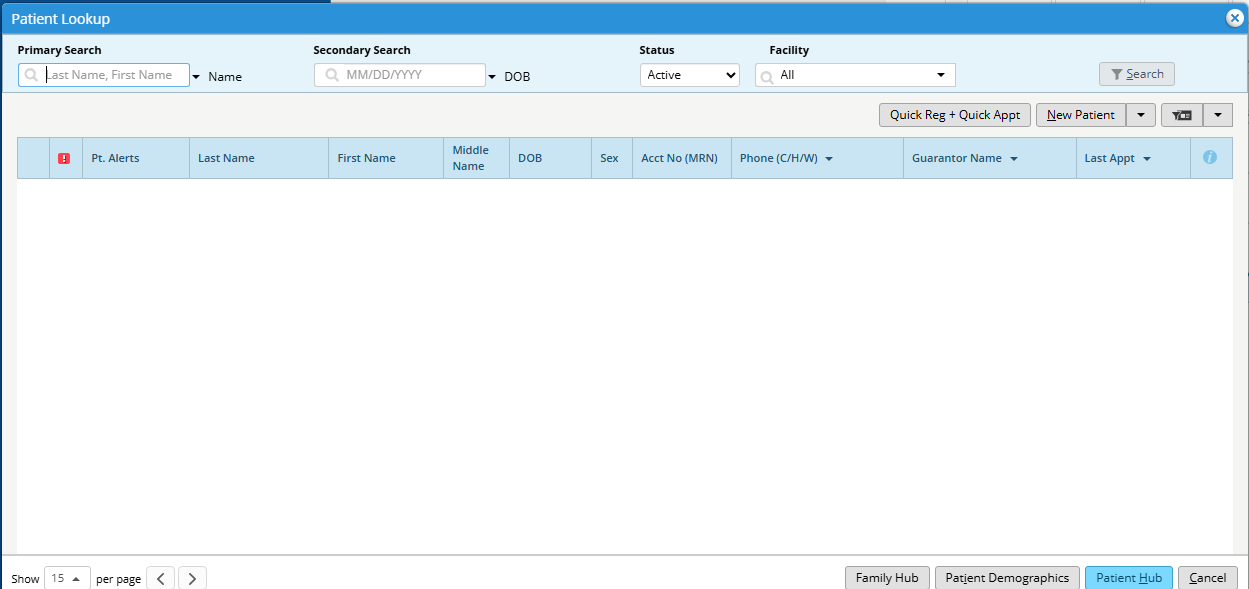Viewport: 1249px width, 589px height.
Task: Click the magnifier icon in Primary Search field
Action: click(x=31, y=75)
